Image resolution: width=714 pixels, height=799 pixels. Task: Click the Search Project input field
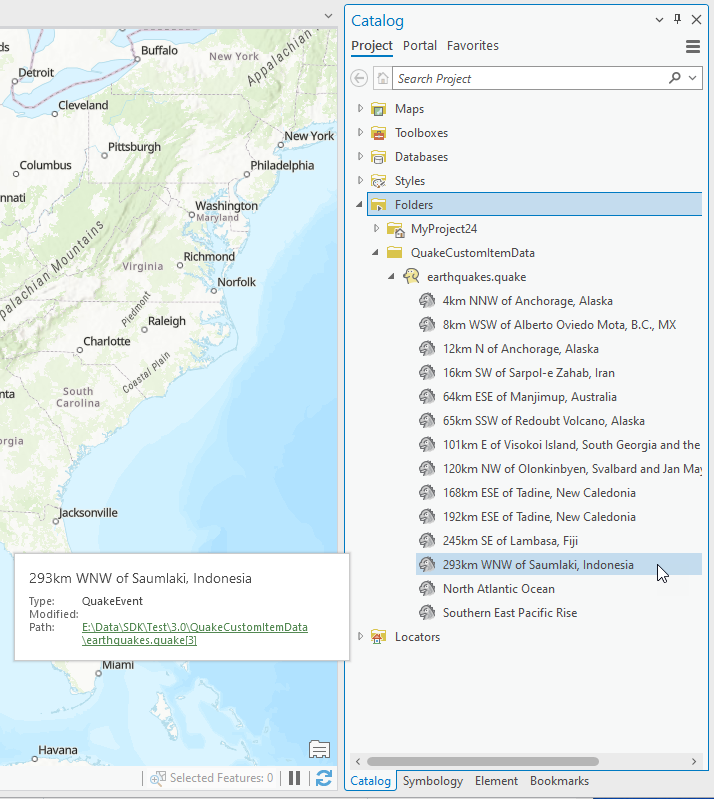click(x=528, y=78)
